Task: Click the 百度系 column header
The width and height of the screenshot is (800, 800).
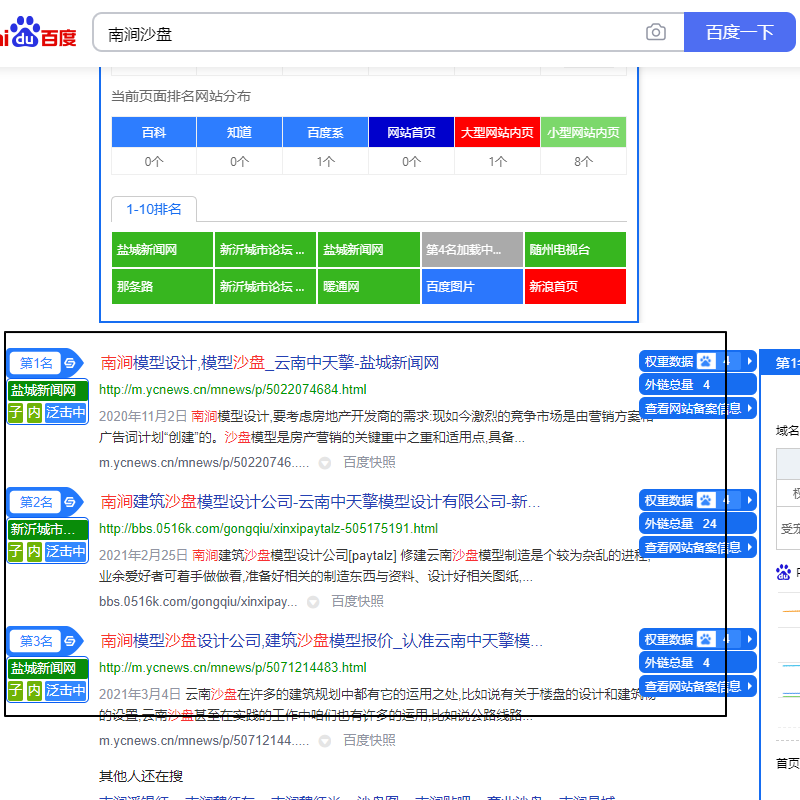Action: pyautogui.click(x=325, y=133)
